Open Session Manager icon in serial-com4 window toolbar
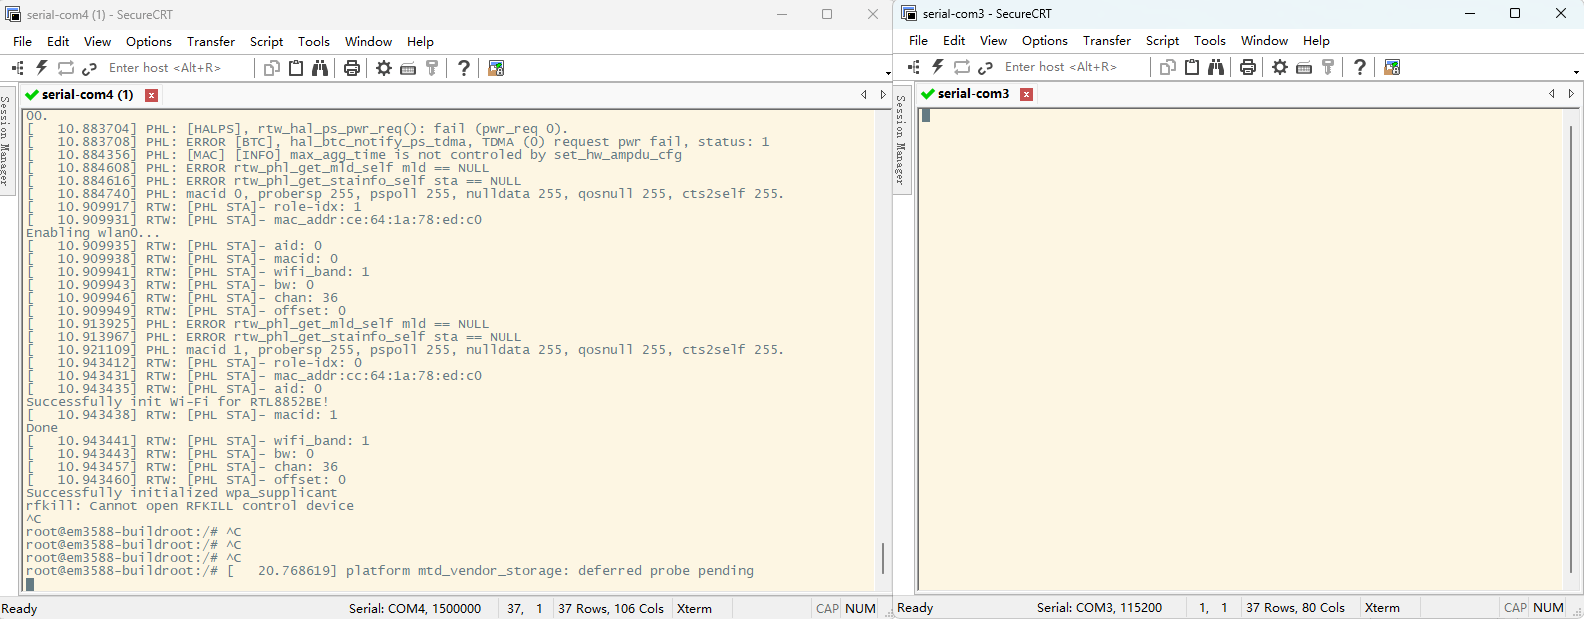 point(18,68)
